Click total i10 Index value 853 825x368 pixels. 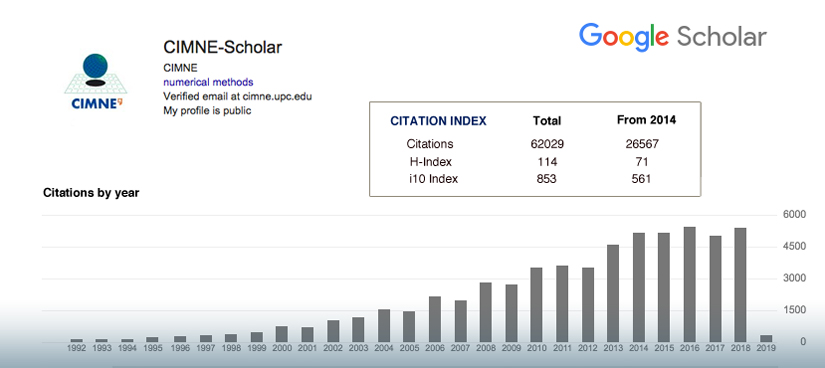(547, 179)
